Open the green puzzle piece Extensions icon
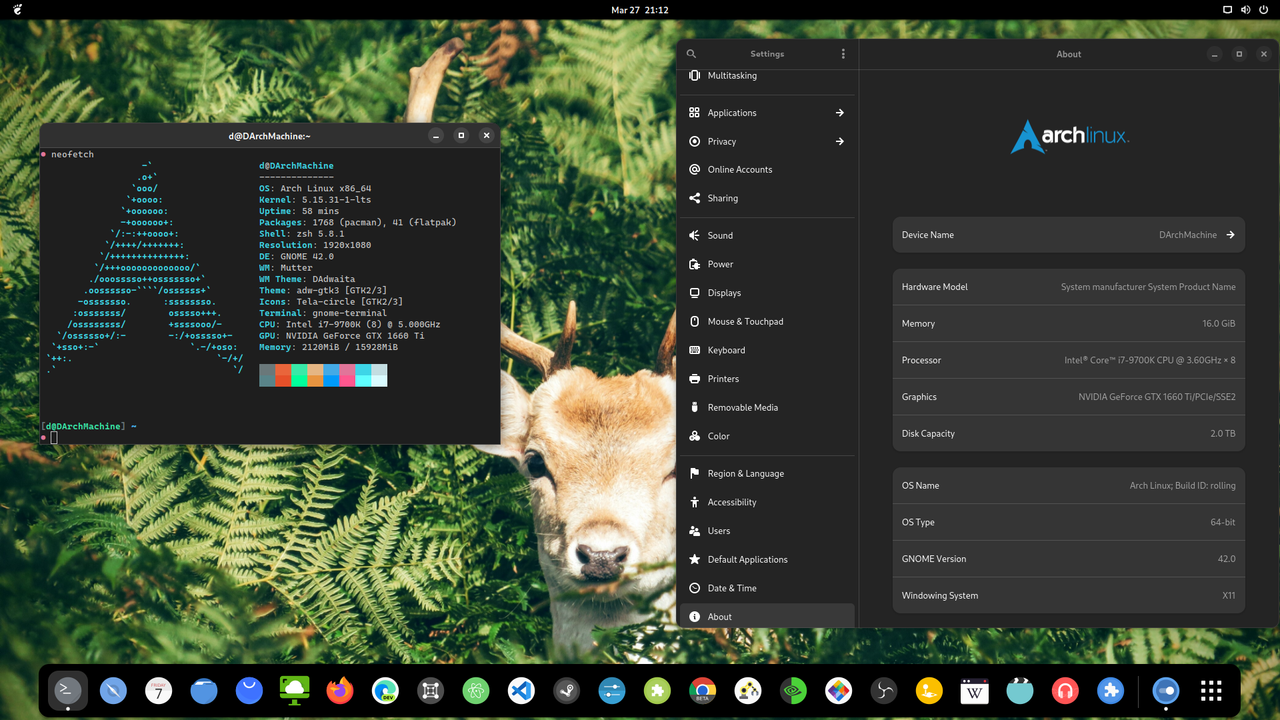The height and width of the screenshot is (720, 1280). click(x=657, y=690)
